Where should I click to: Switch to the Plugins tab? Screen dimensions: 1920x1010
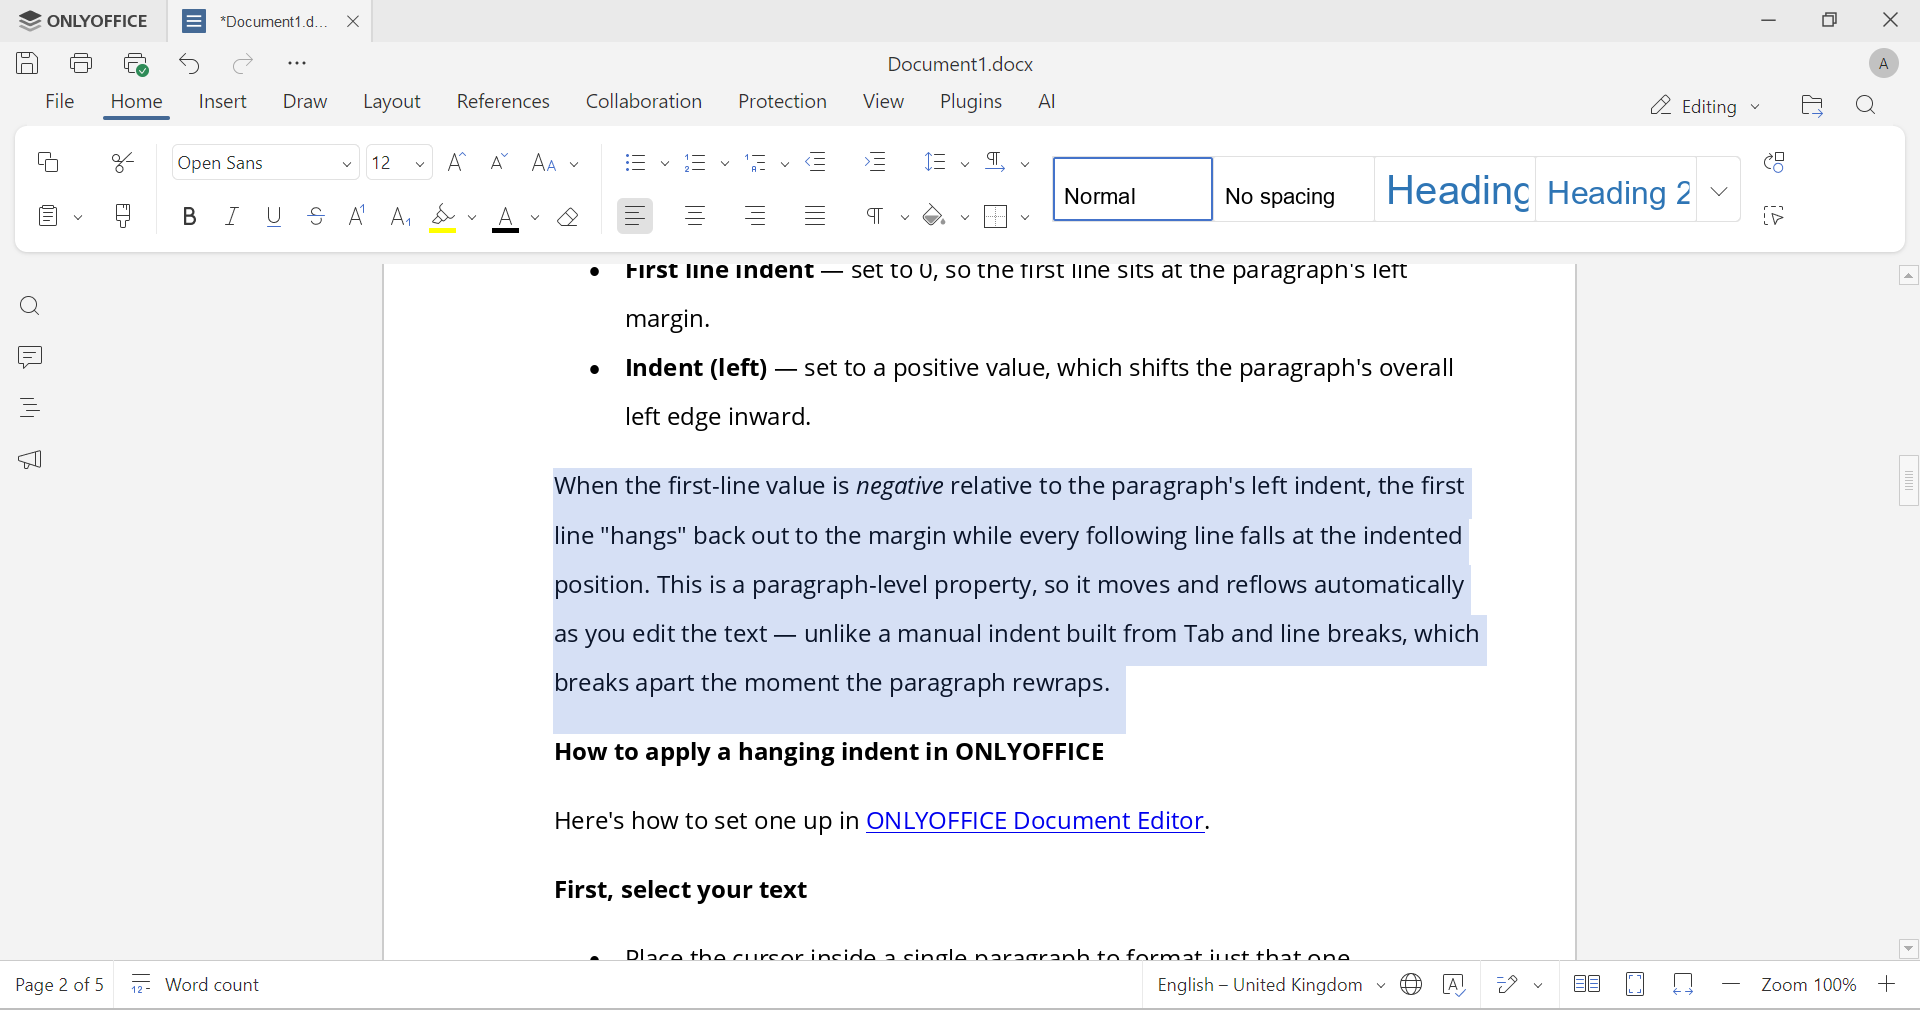pyautogui.click(x=971, y=102)
